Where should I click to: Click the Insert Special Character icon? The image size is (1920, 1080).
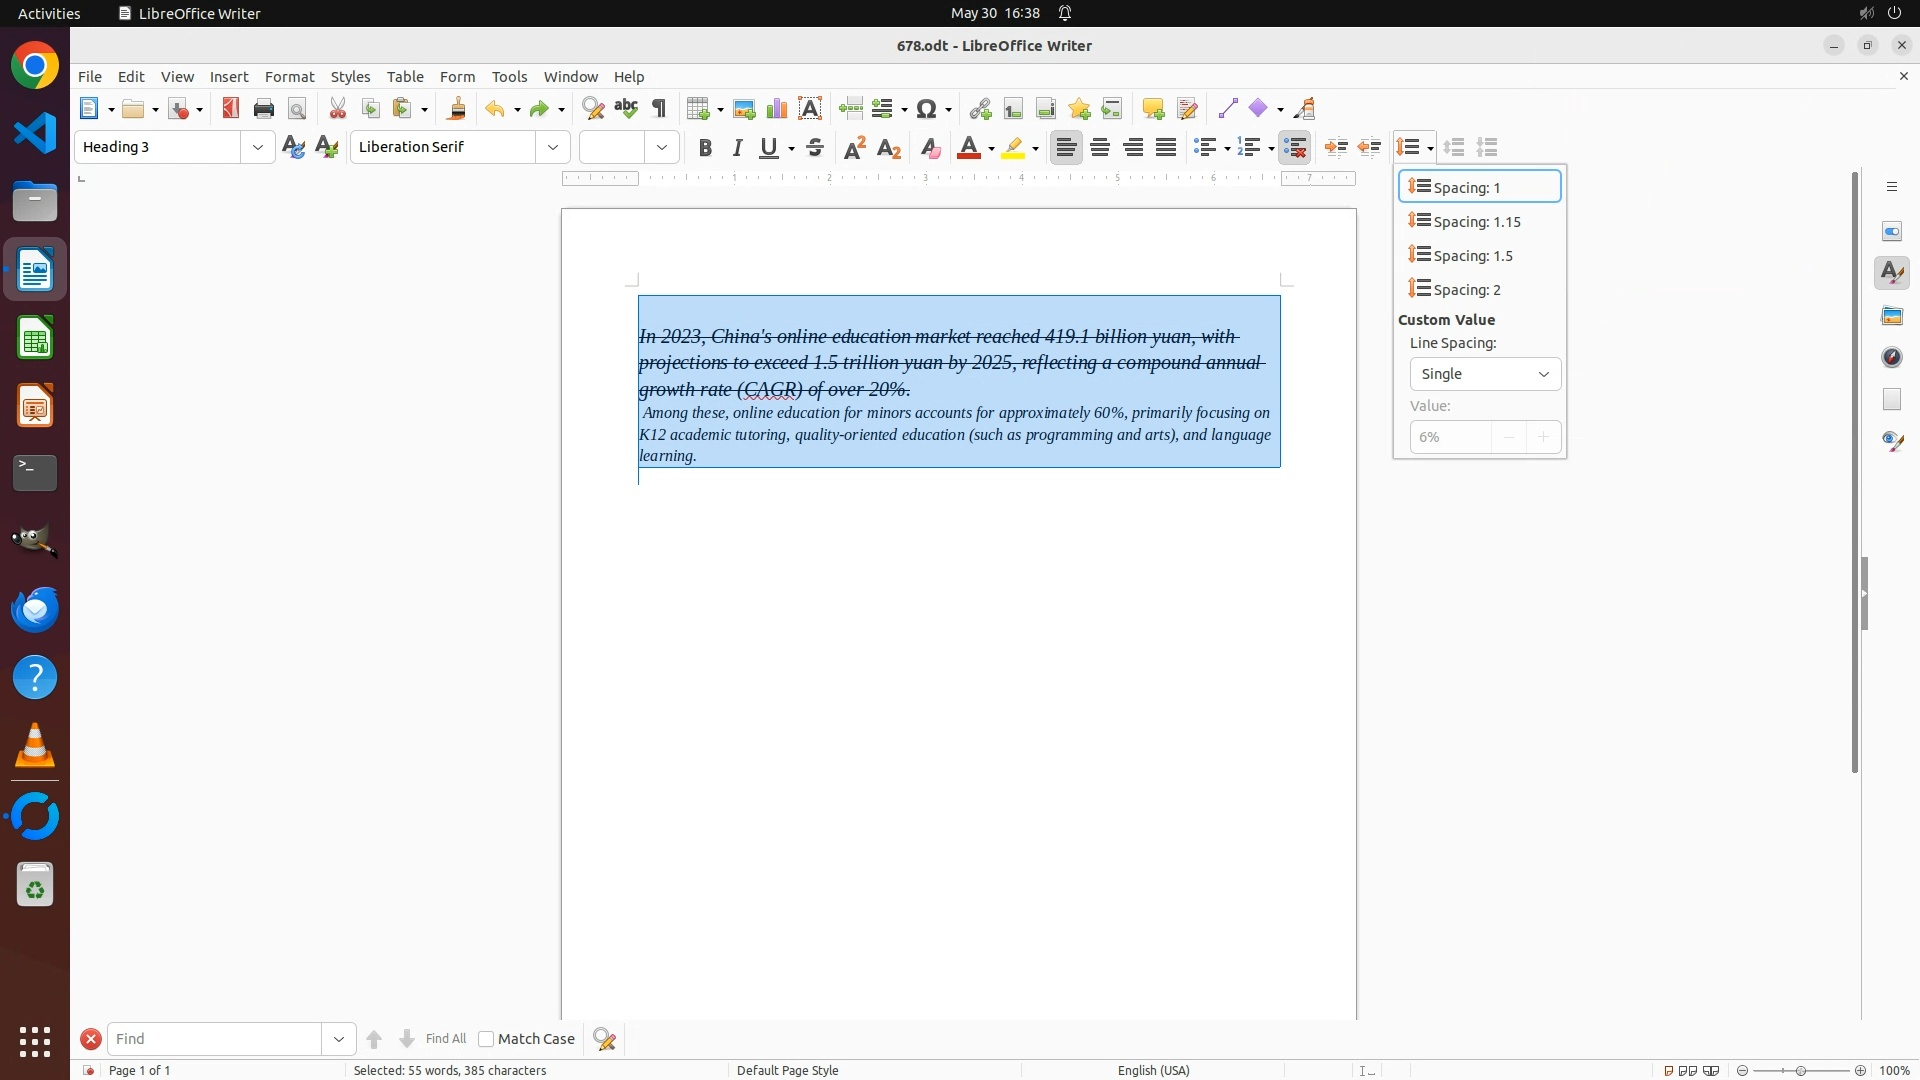click(927, 109)
